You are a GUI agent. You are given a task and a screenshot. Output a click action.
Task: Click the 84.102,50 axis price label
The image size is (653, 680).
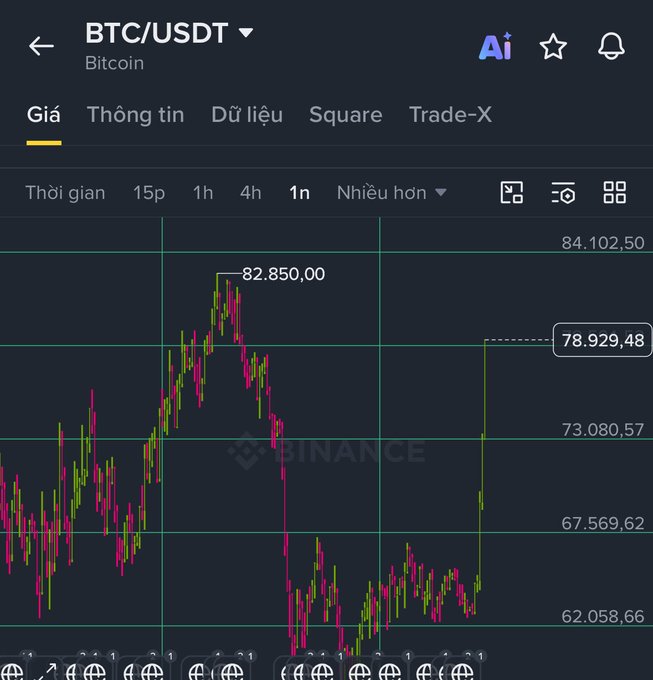(x=603, y=243)
